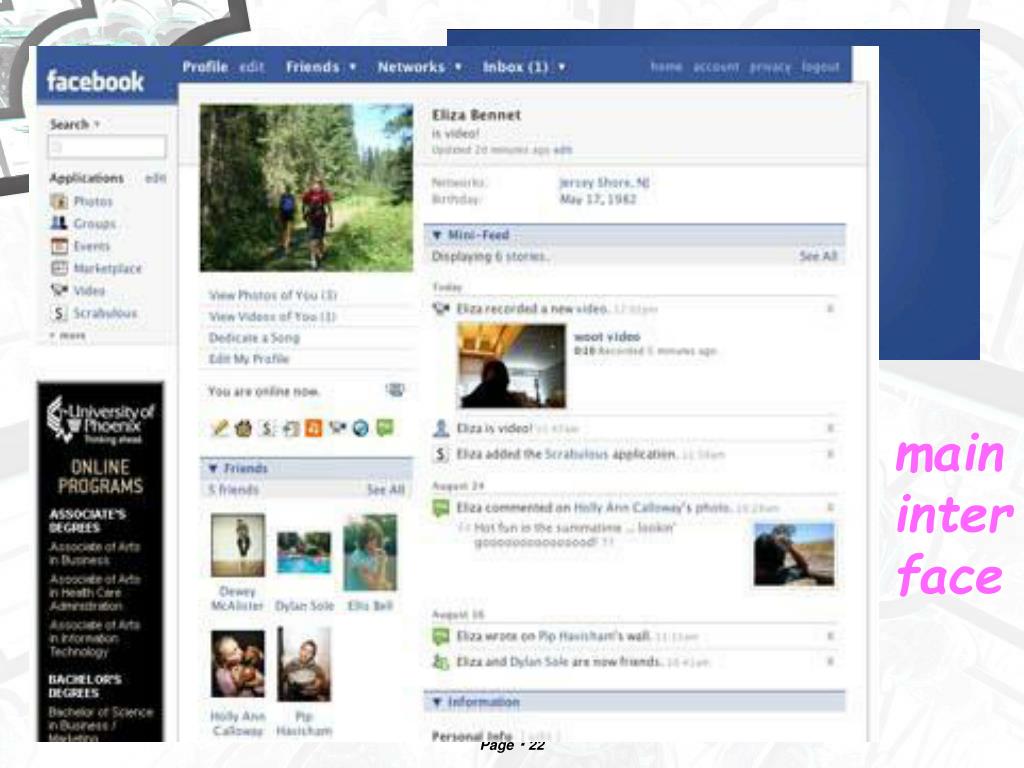Click person icon beside 'Eliza is video!' story
Screen dimensions: 1024x768
tap(441, 428)
